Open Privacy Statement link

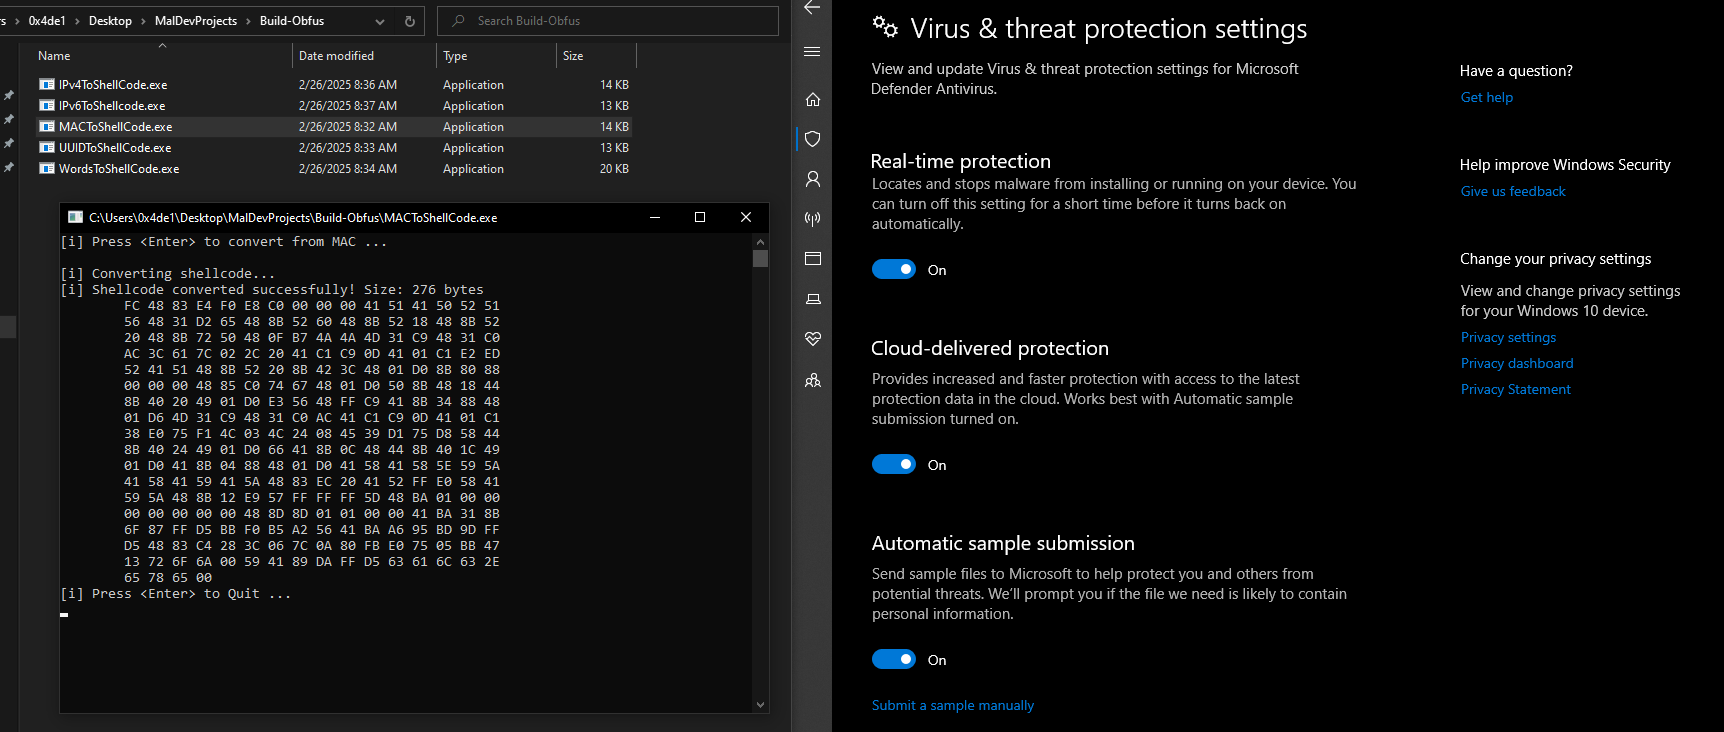(x=1515, y=389)
